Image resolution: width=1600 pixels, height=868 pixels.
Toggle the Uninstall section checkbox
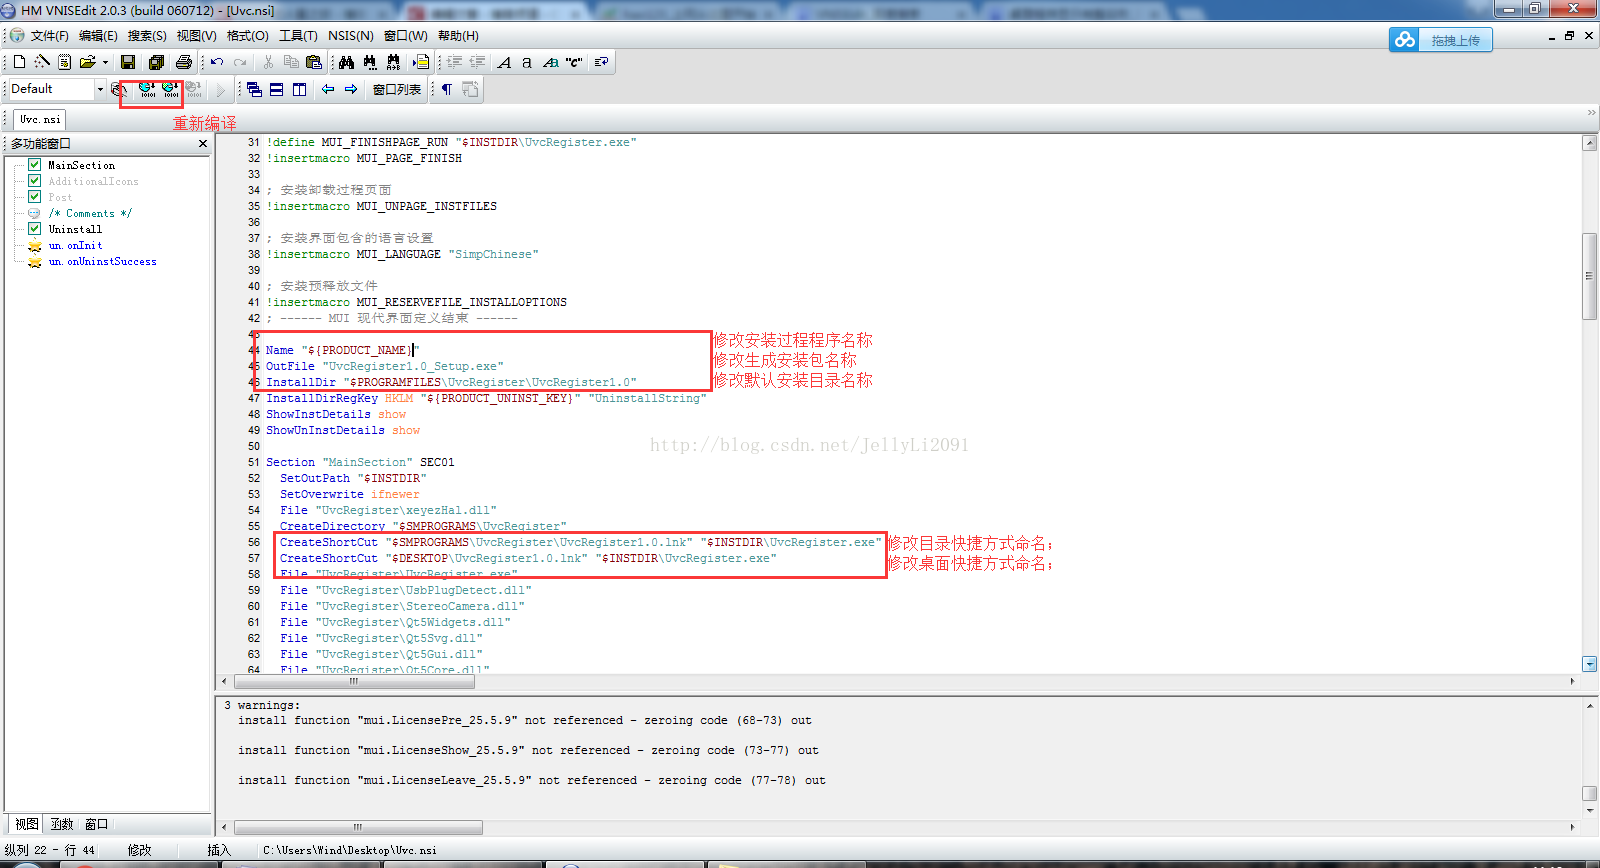(x=35, y=229)
